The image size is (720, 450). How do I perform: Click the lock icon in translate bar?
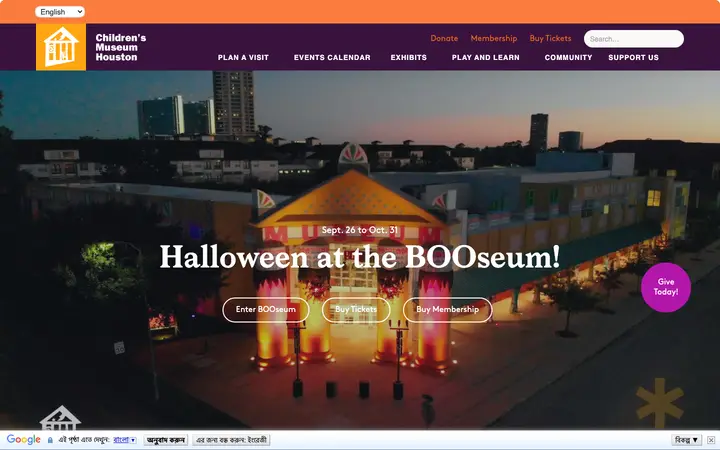point(50,440)
